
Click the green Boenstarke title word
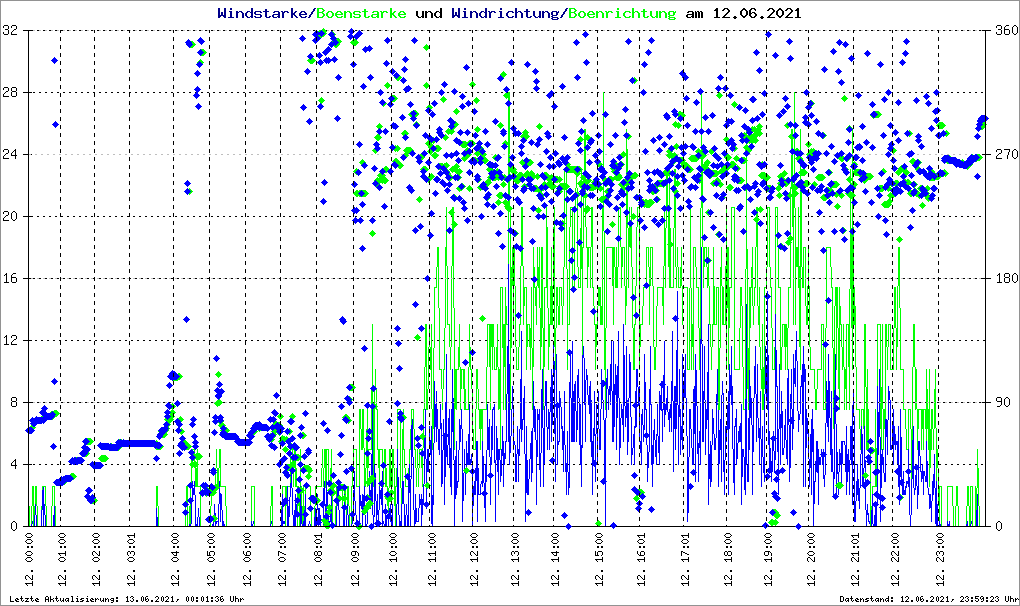(361, 14)
